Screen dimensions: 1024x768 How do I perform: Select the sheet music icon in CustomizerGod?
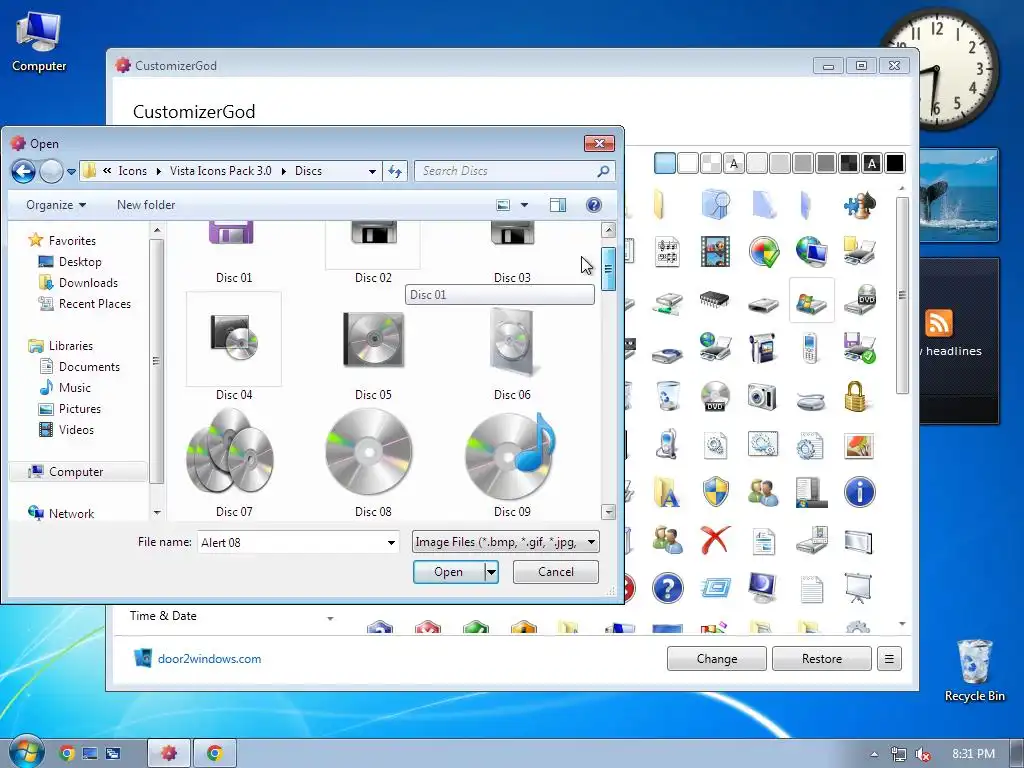(x=667, y=251)
